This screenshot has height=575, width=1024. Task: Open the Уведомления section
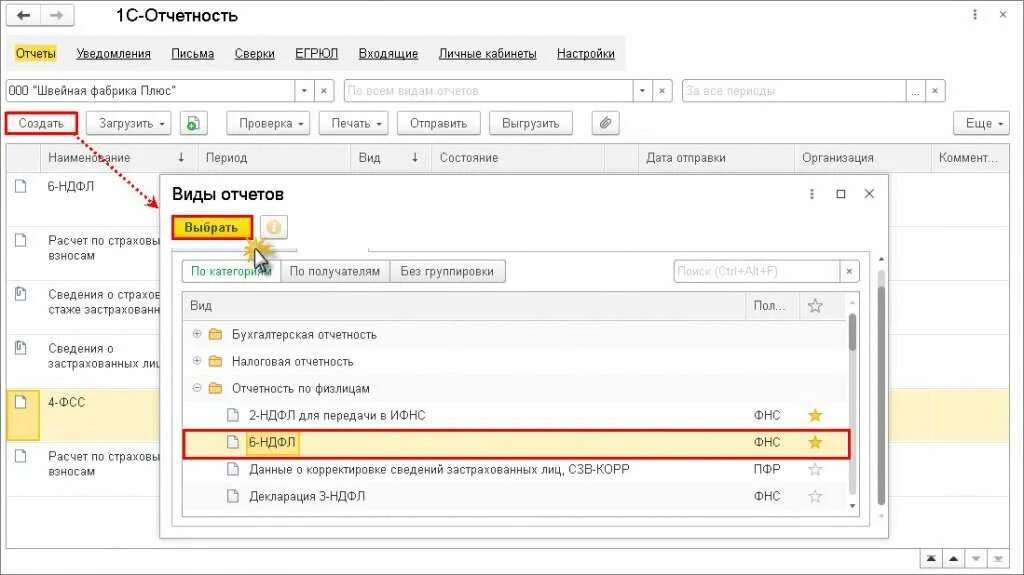coord(114,54)
